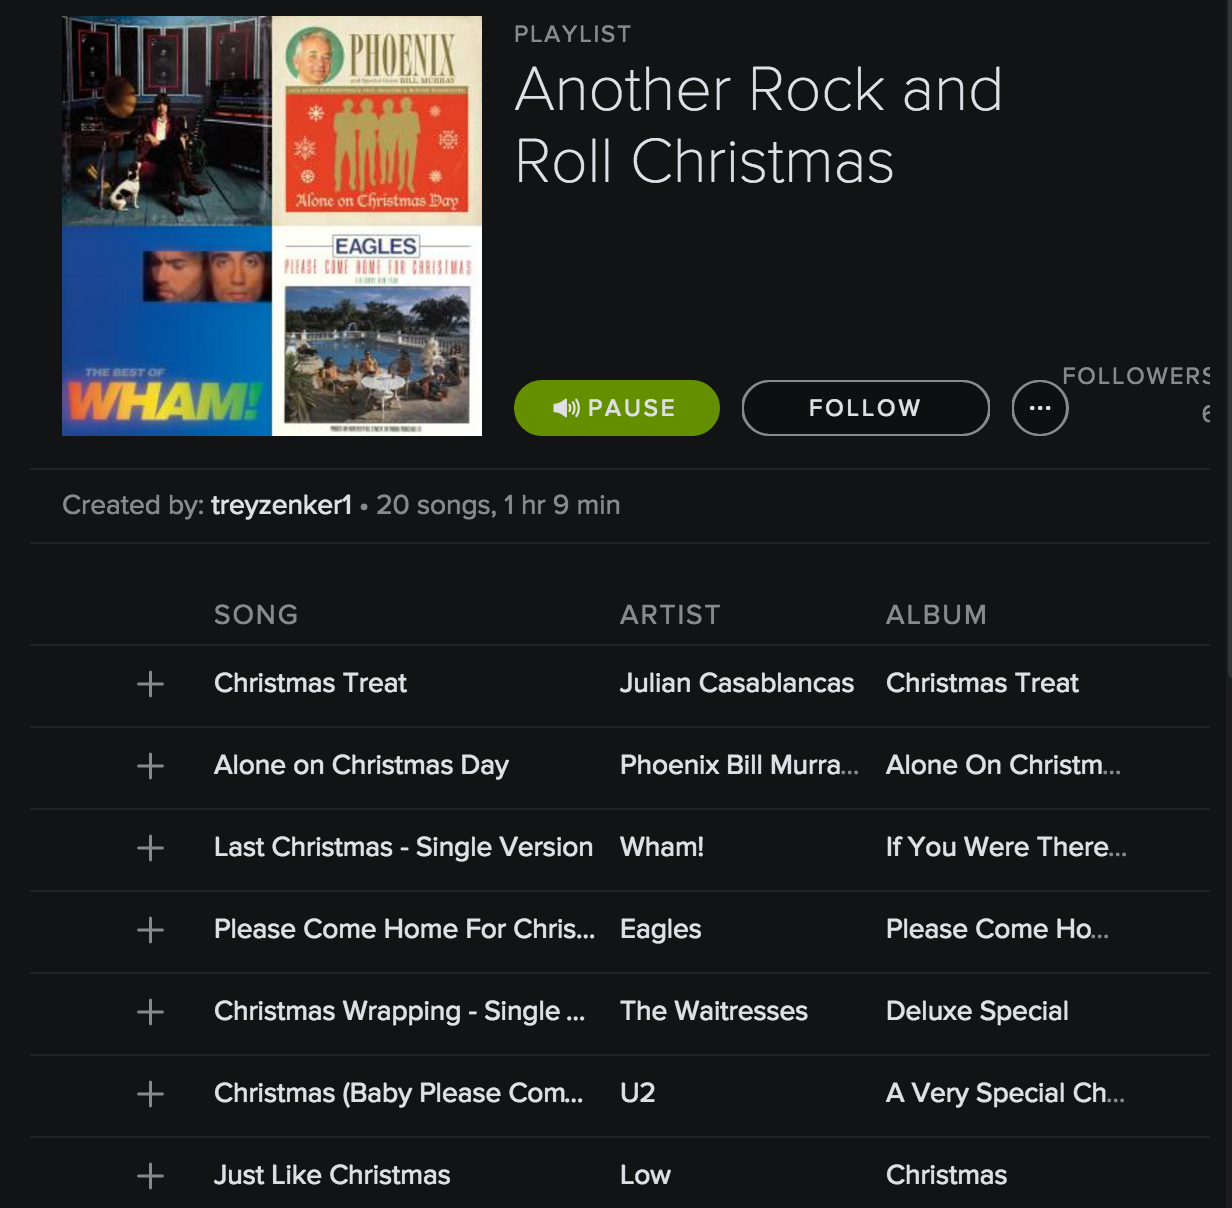This screenshot has width=1232, height=1208.
Task: Click the Phoenix album cover thumbnail
Action: click(376, 120)
